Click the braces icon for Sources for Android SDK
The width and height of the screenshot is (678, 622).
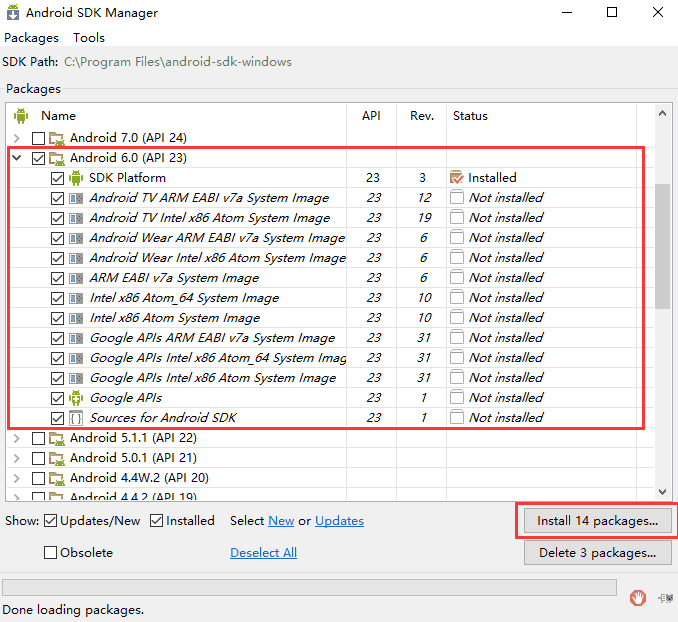coord(76,418)
